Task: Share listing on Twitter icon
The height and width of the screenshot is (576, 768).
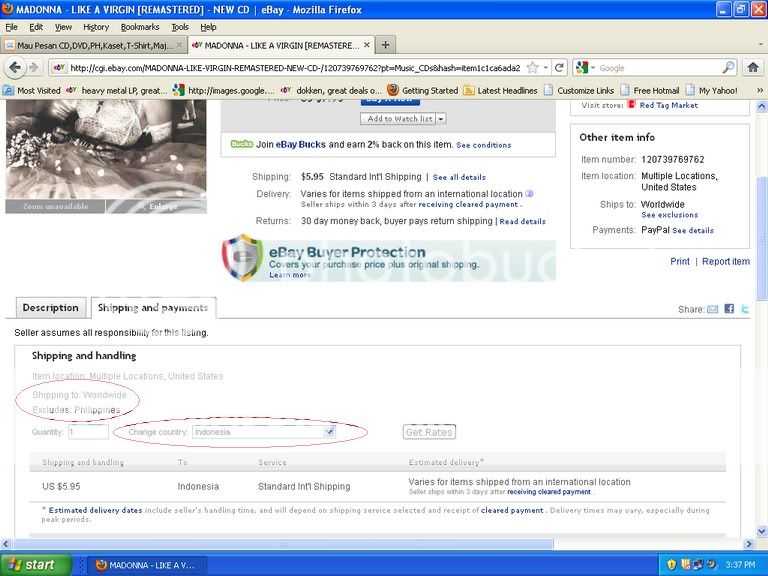Action: pyautogui.click(x=744, y=309)
